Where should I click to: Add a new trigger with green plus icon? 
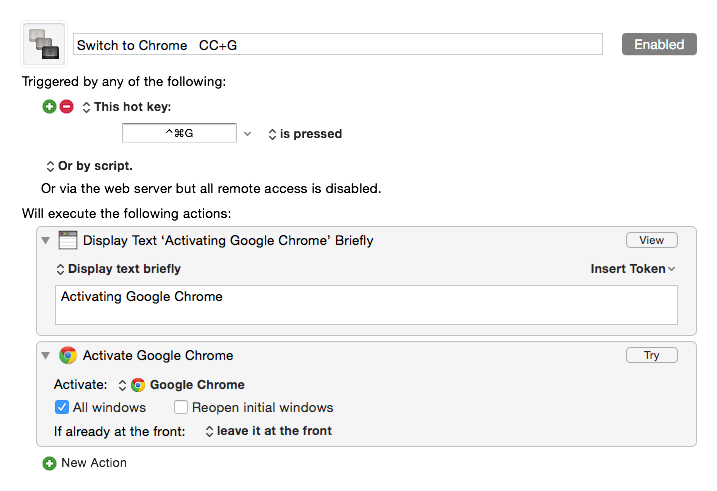(49, 107)
